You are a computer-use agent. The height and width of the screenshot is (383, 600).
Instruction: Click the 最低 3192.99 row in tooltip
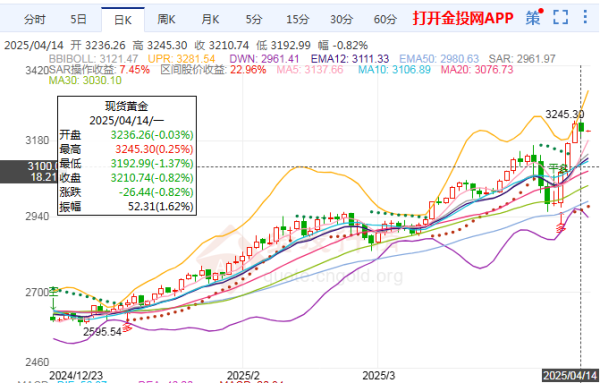(x=127, y=163)
